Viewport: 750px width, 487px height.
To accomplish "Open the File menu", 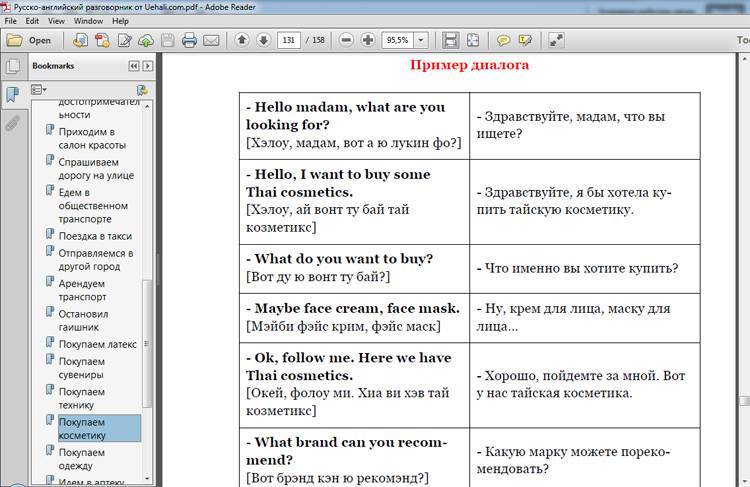I will (11, 21).
